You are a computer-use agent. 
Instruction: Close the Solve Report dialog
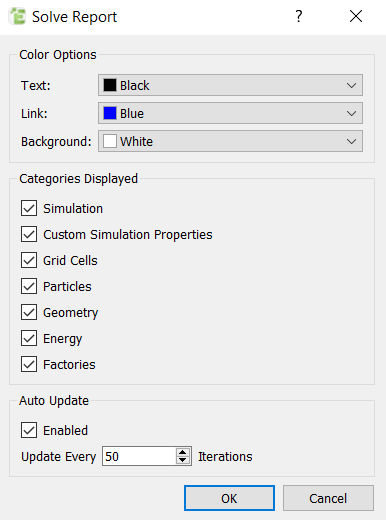pyautogui.click(x=356, y=16)
